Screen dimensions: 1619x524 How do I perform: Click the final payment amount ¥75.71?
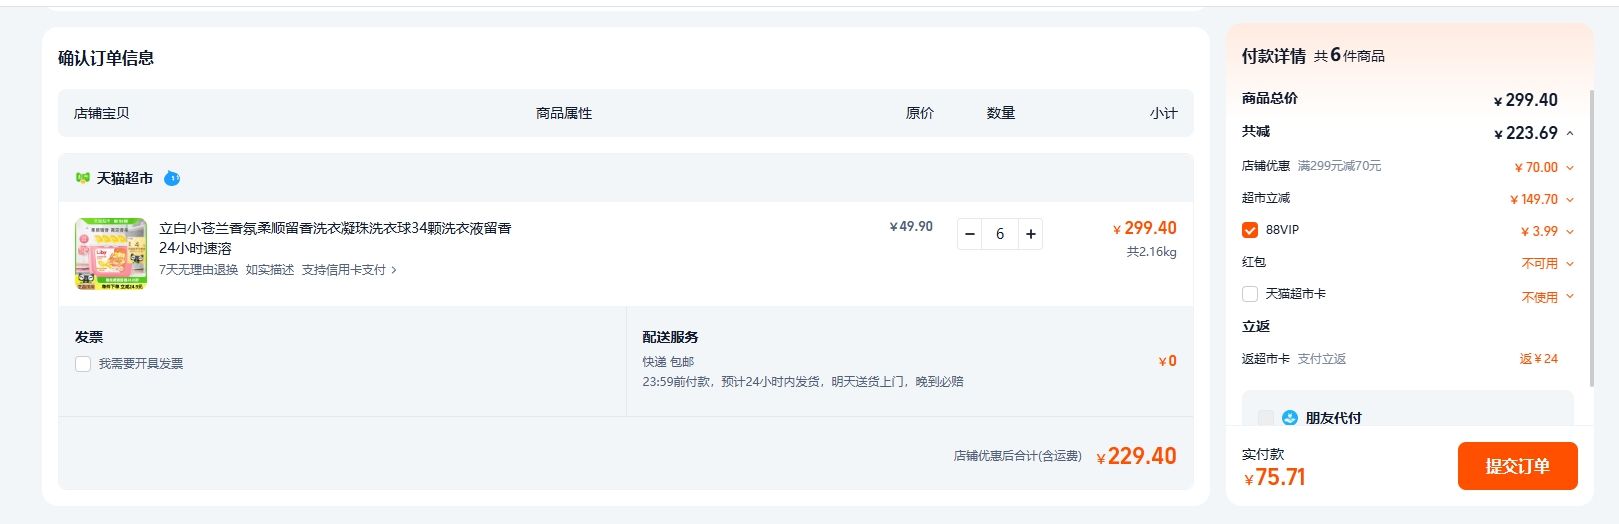(x=1275, y=477)
